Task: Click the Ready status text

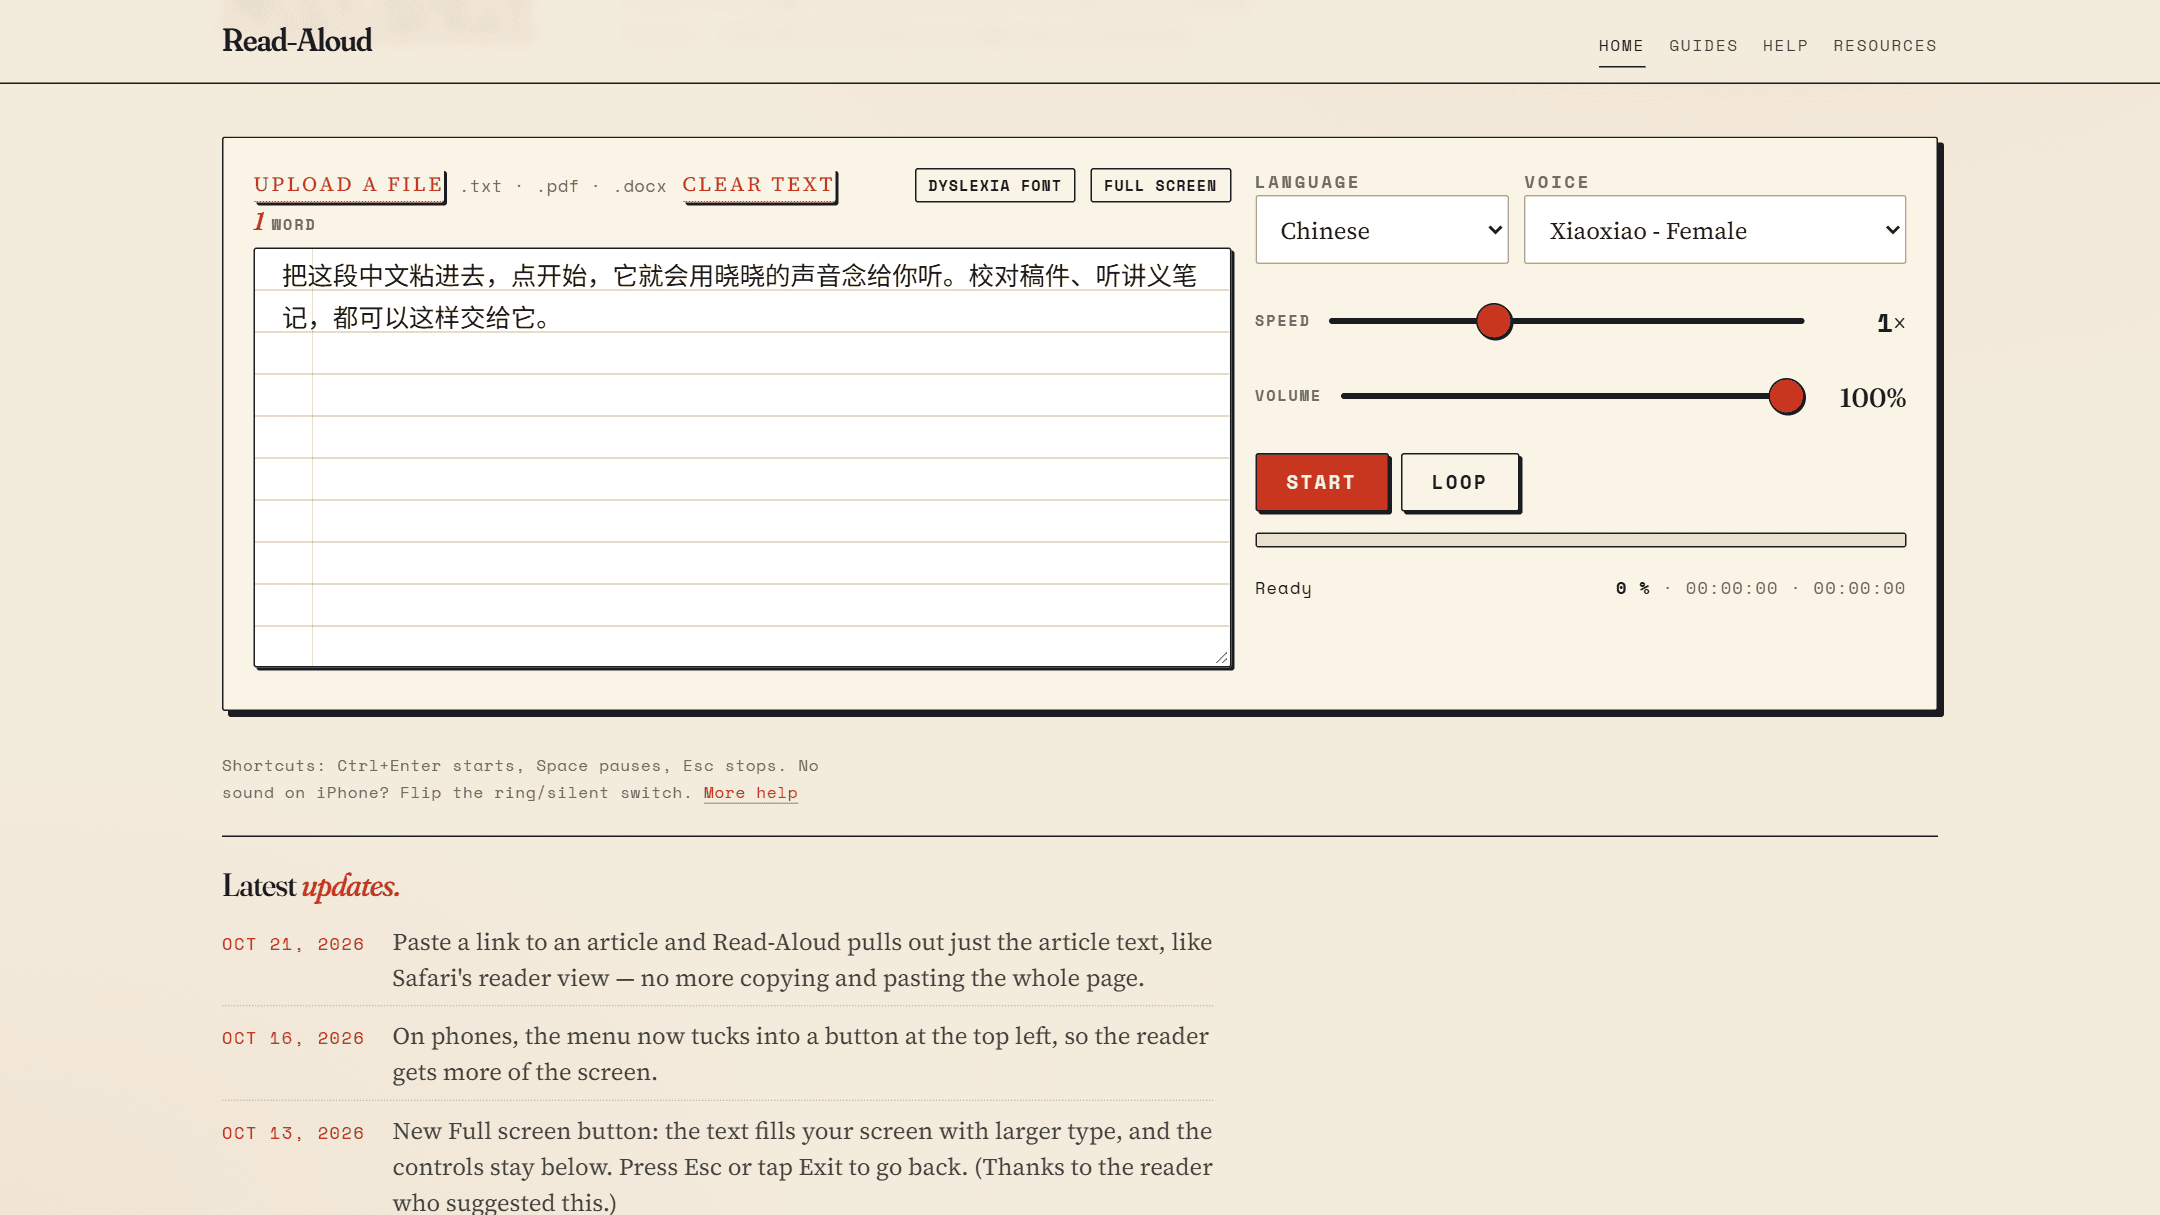Action: [1283, 588]
